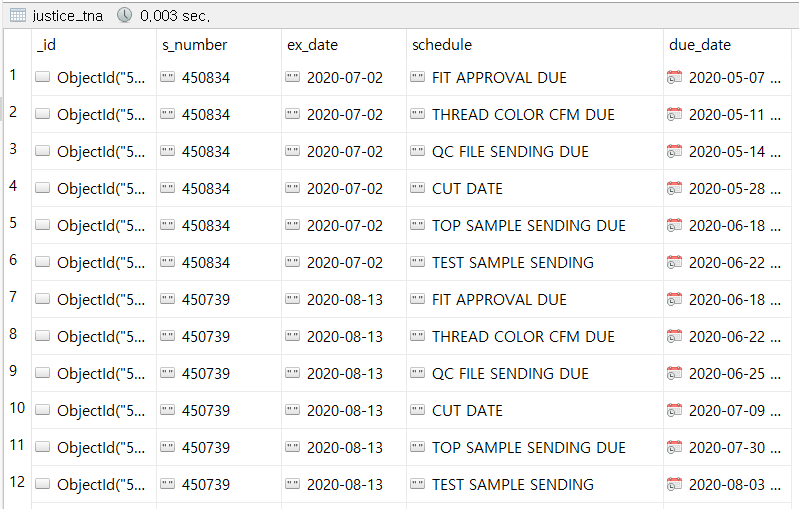Viewport: 799px width, 509px height.
Task: Click the _id column header
Action: [46, 45]
